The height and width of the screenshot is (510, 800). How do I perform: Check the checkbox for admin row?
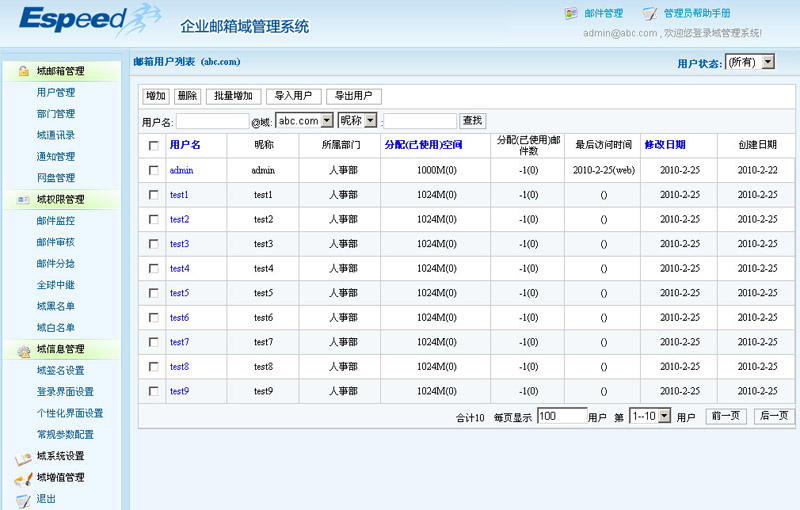tap(153, 171)
